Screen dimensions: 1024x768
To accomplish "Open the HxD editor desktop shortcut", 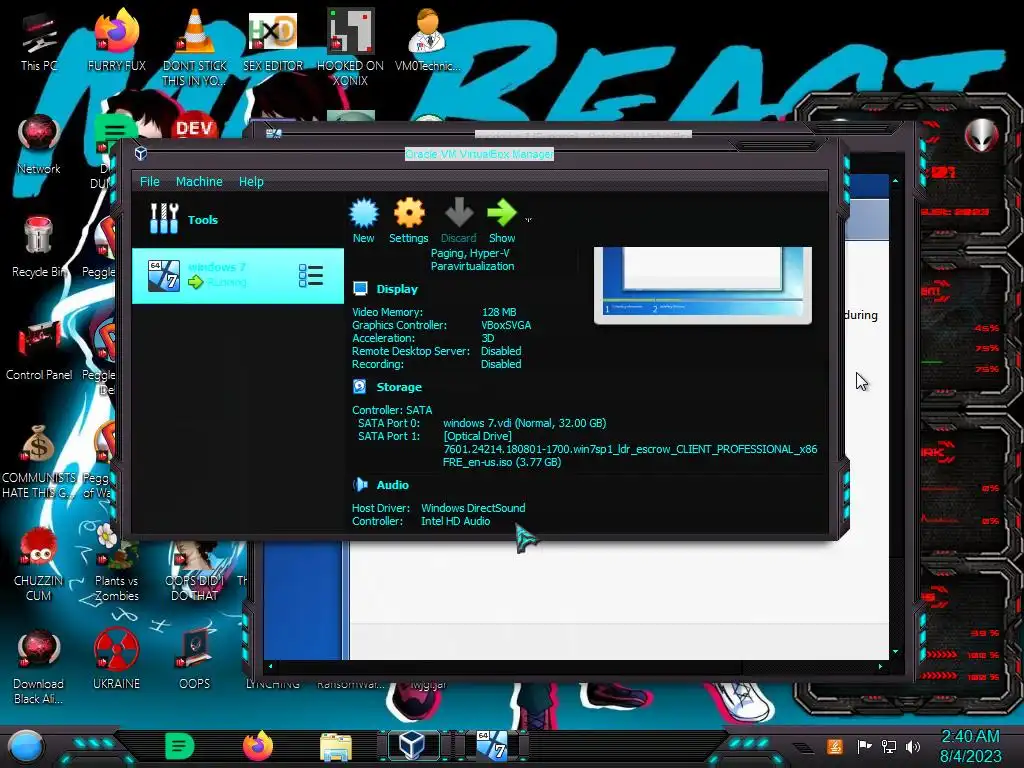I will tap(272, 40).
